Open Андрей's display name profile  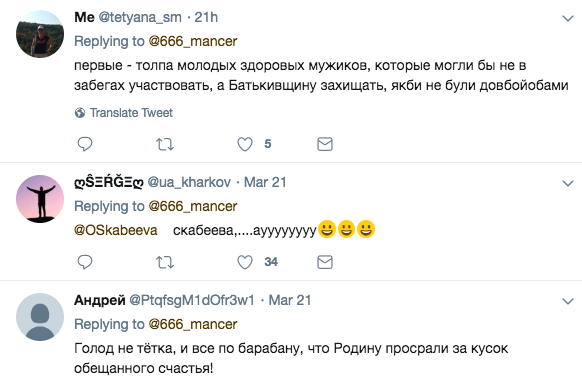tap(100, 300)
